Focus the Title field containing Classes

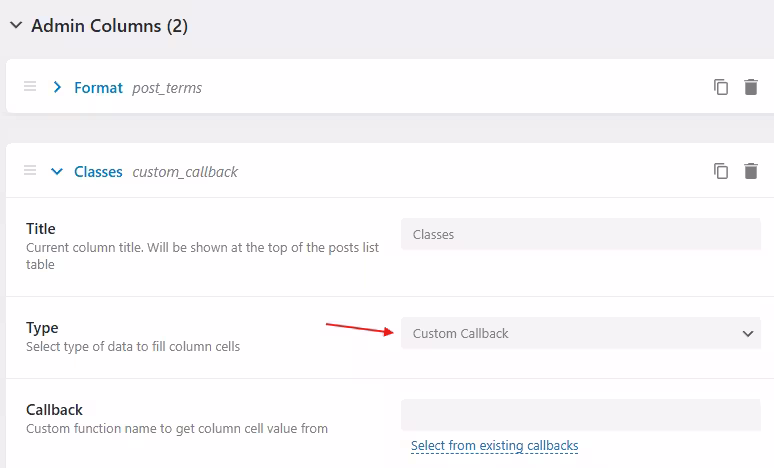[580, 234]
